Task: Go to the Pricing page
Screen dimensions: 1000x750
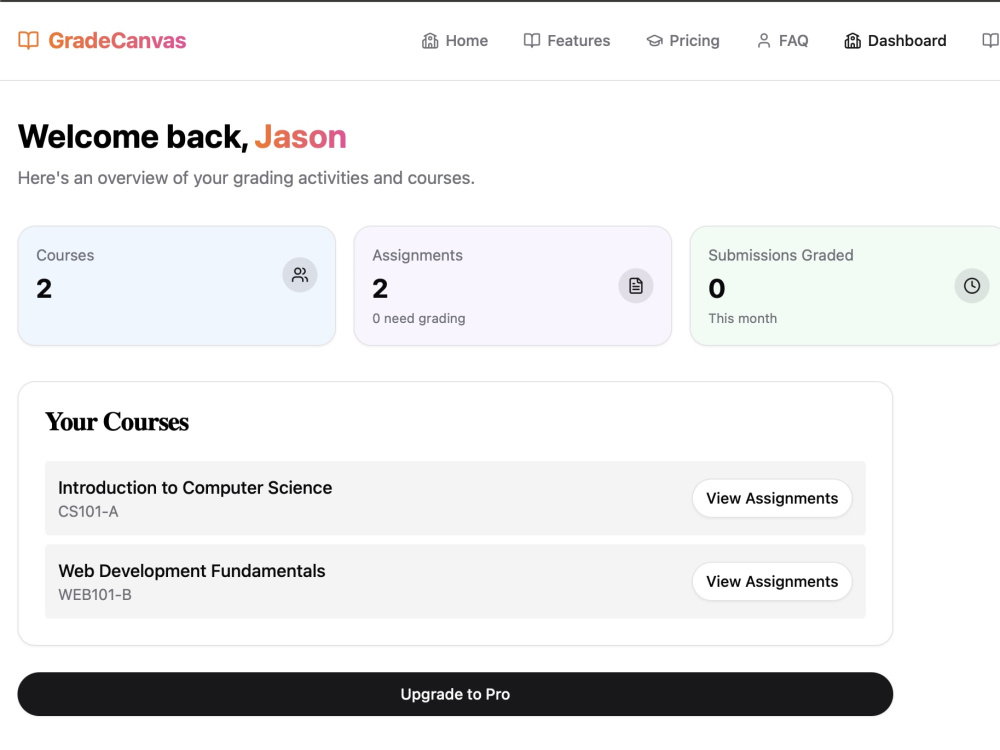Action: 682,41
